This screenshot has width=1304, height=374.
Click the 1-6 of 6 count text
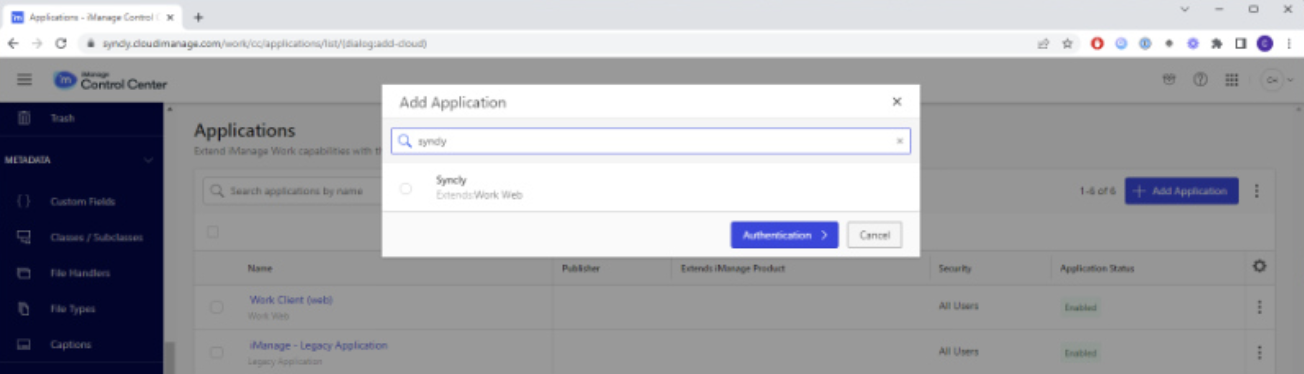1098,191
